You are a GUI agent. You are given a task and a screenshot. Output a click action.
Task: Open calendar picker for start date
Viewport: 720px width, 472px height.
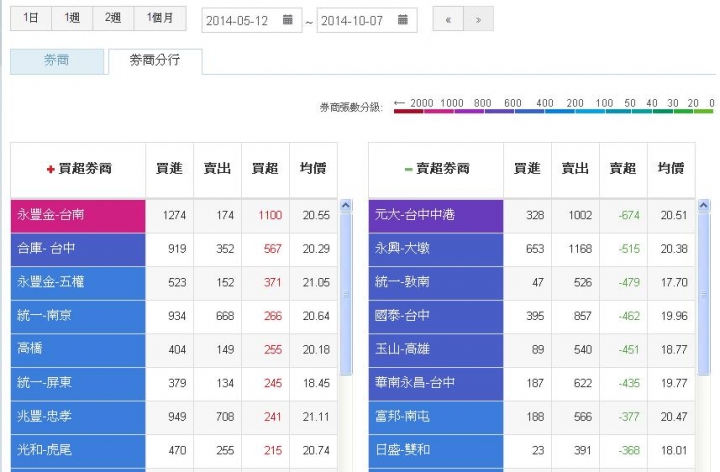(x=287, y=19)
